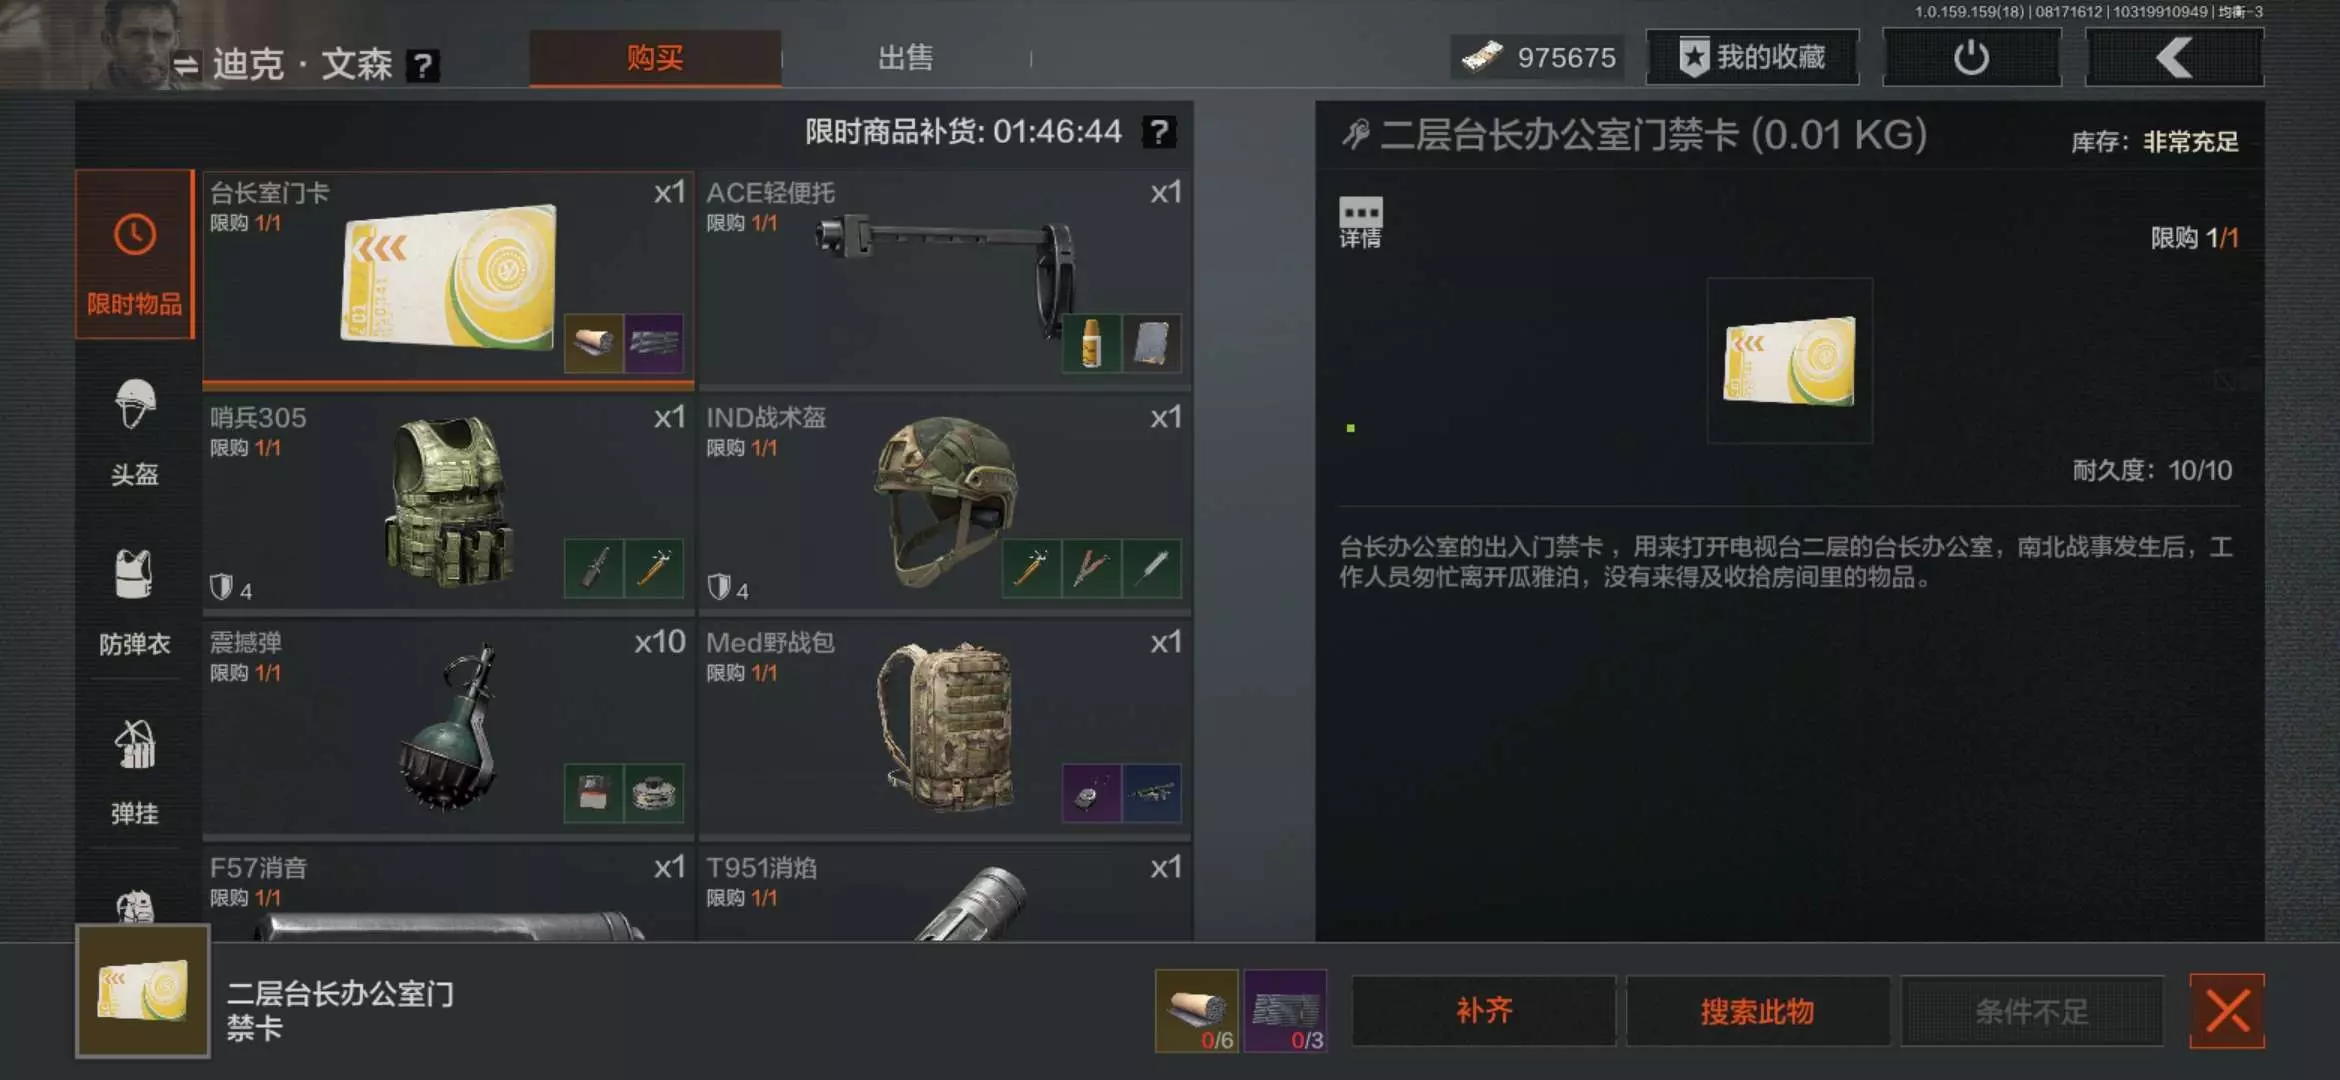Select the Med野战包 backpack item
2340x1080 pixels.
click(945, 728)
